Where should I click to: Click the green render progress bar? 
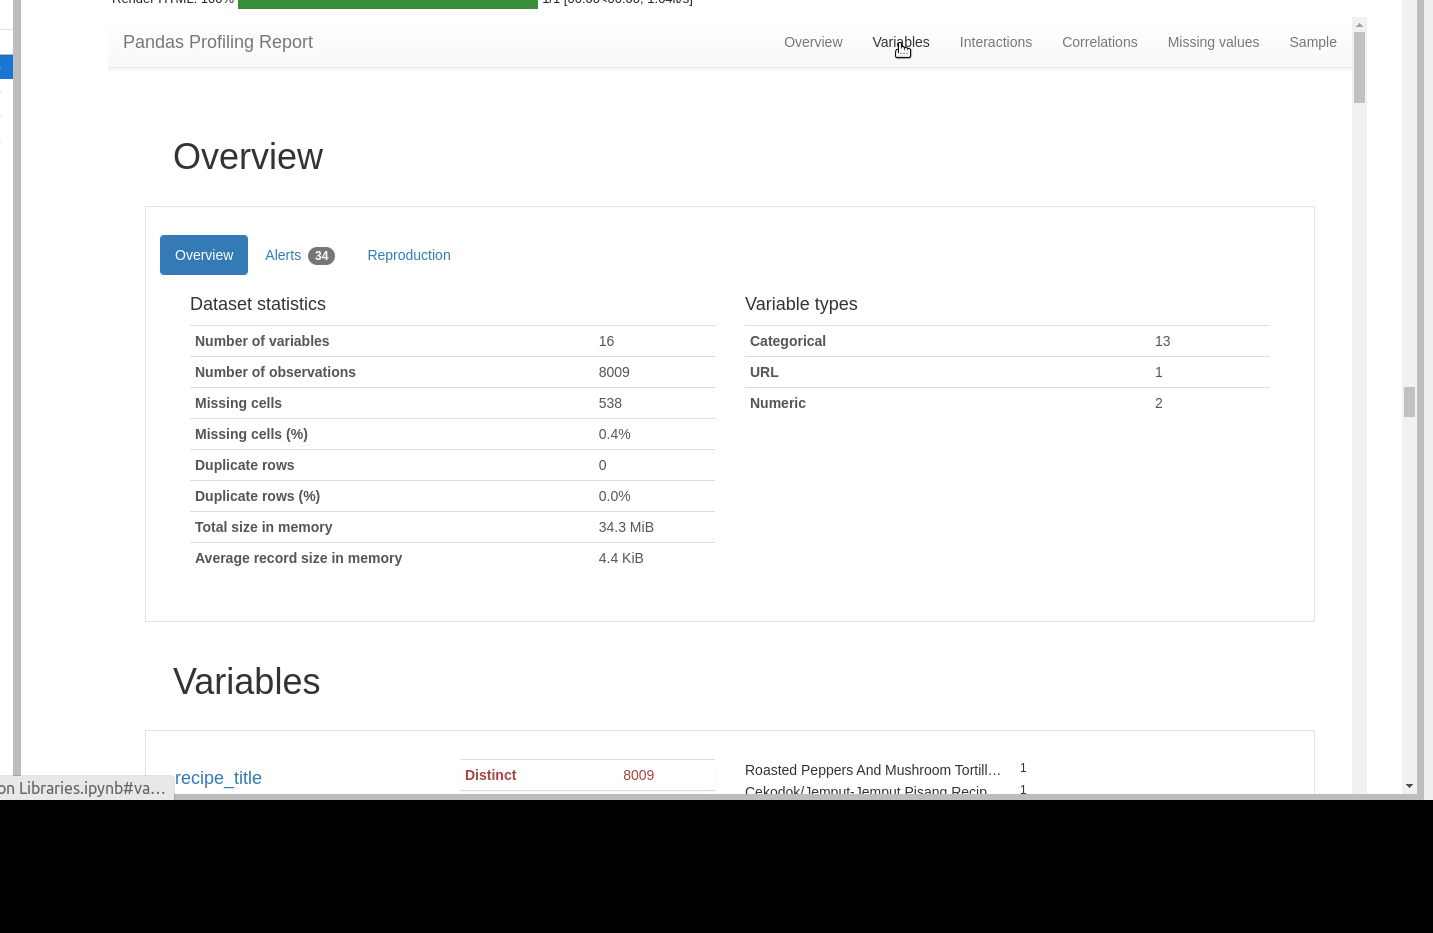click(388, 3)
